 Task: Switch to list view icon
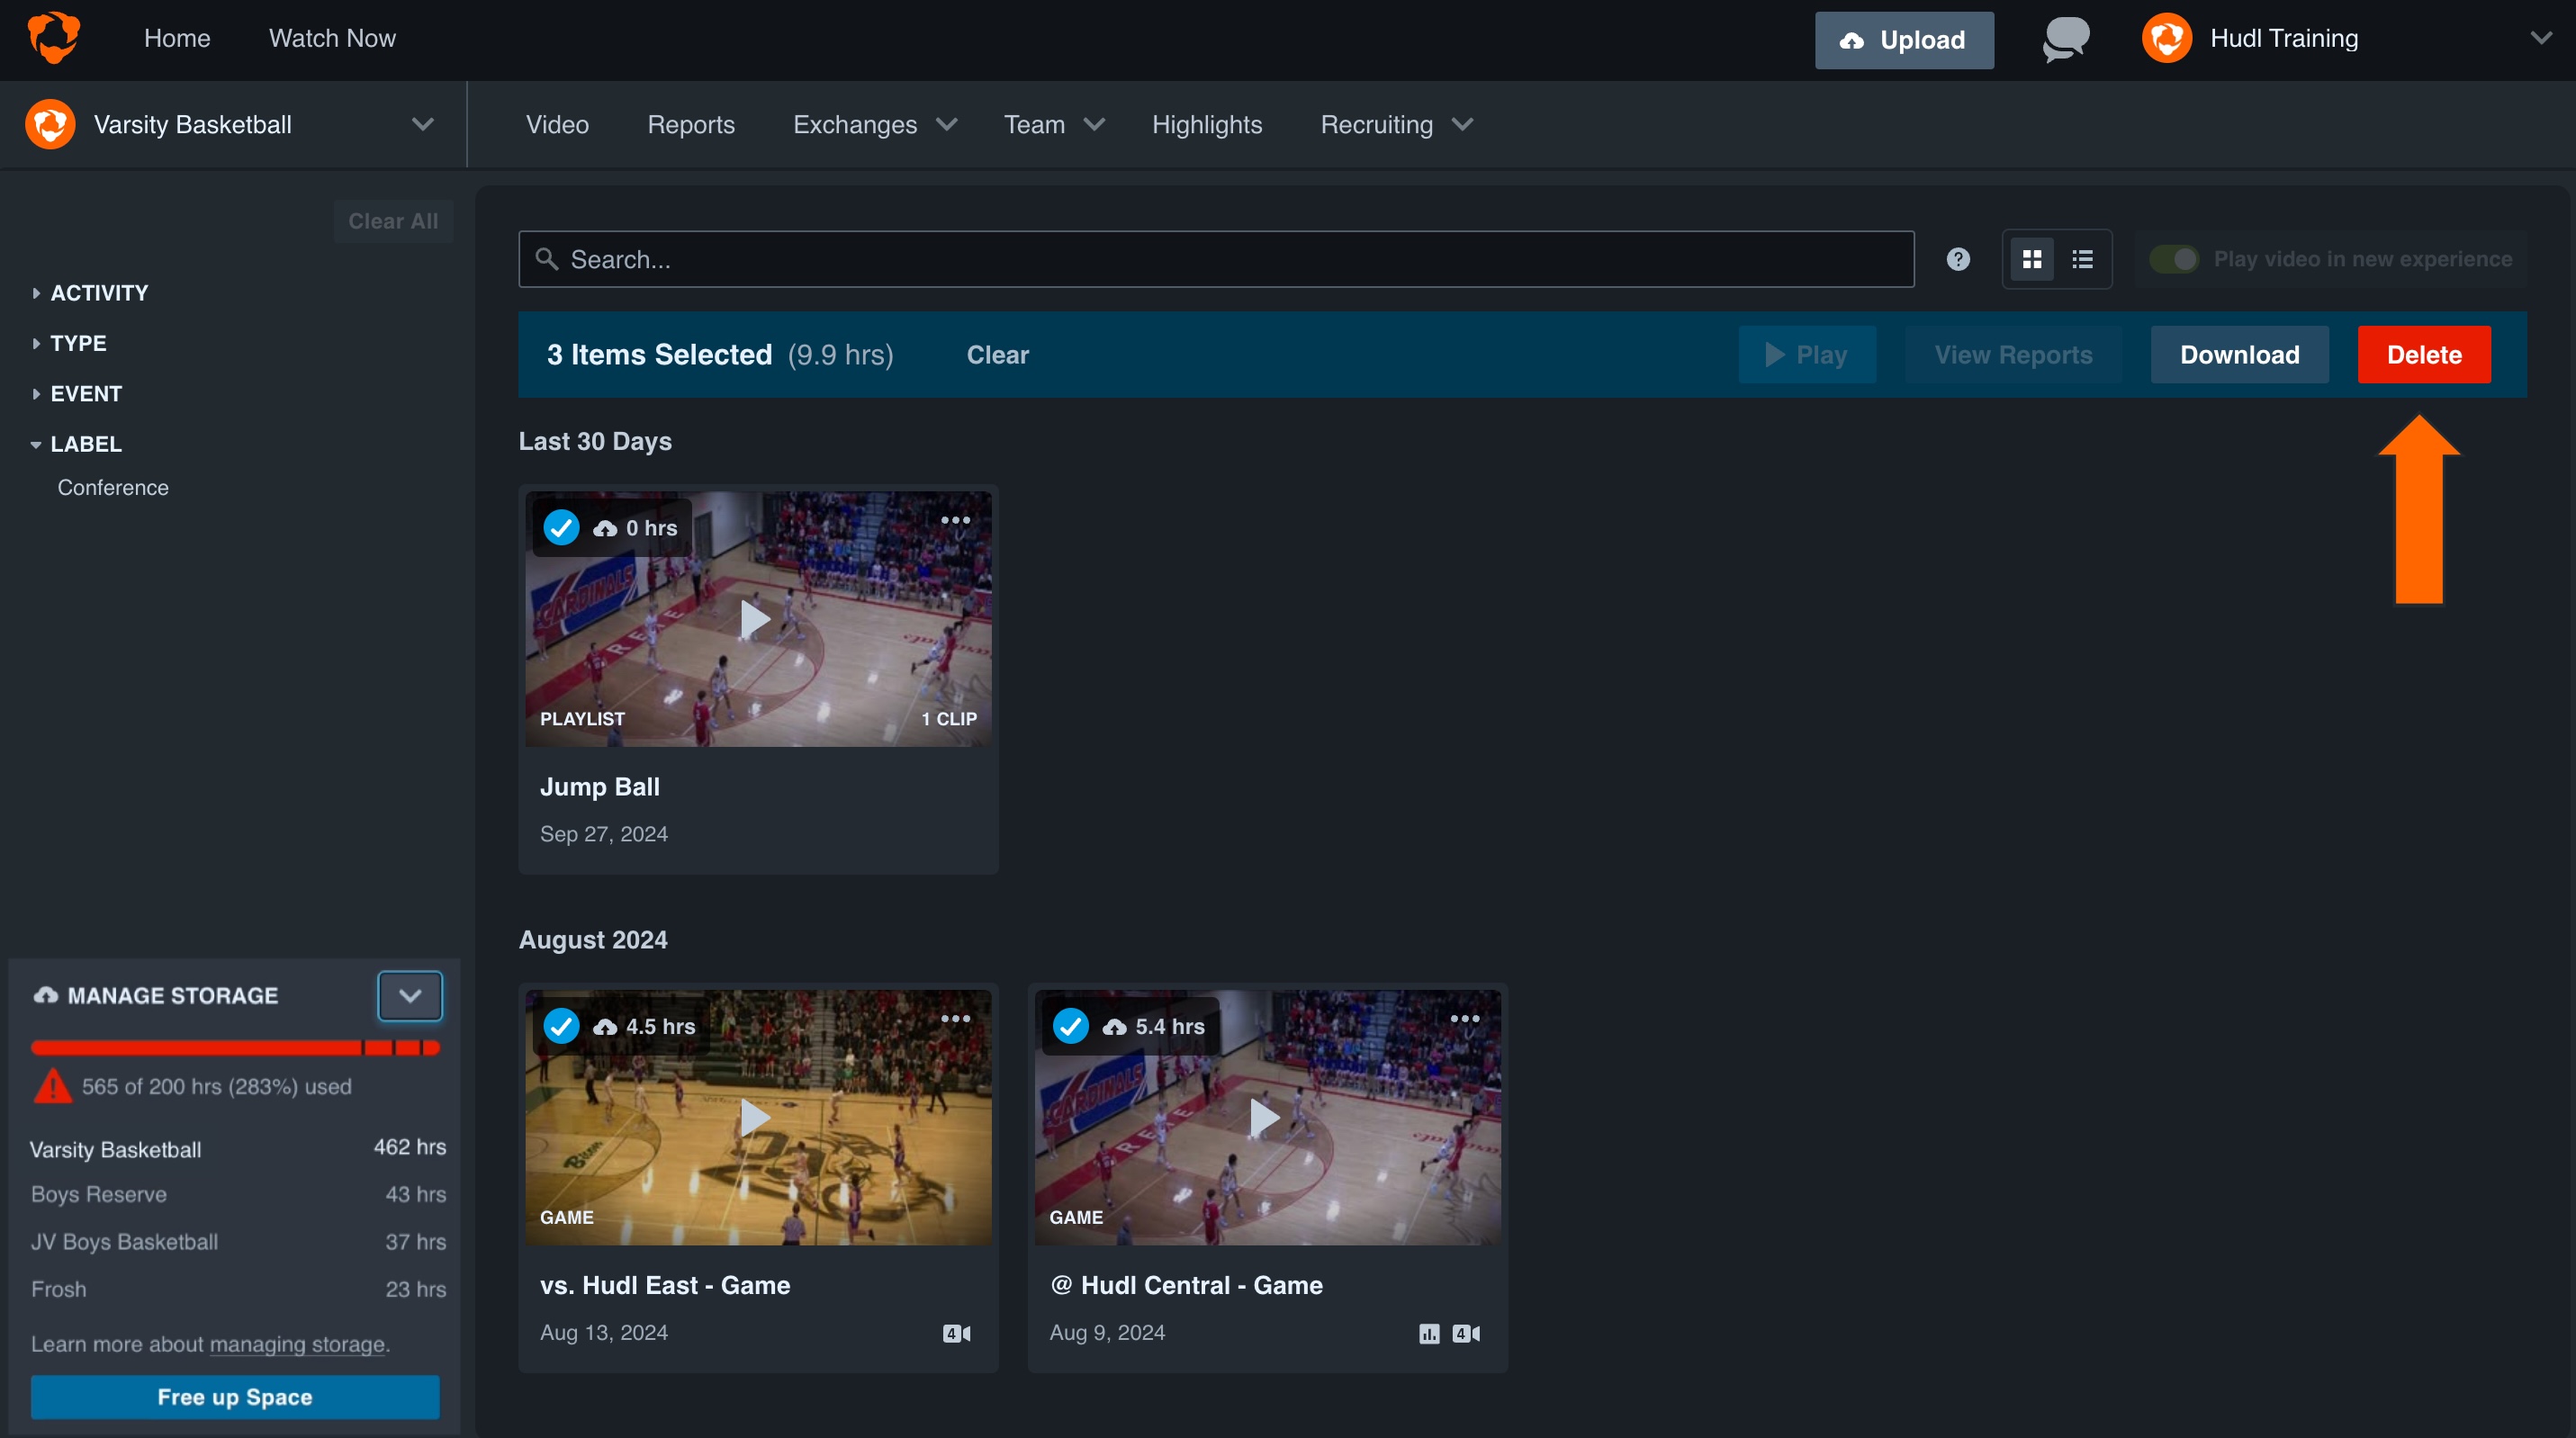[x=2083, y=259]
